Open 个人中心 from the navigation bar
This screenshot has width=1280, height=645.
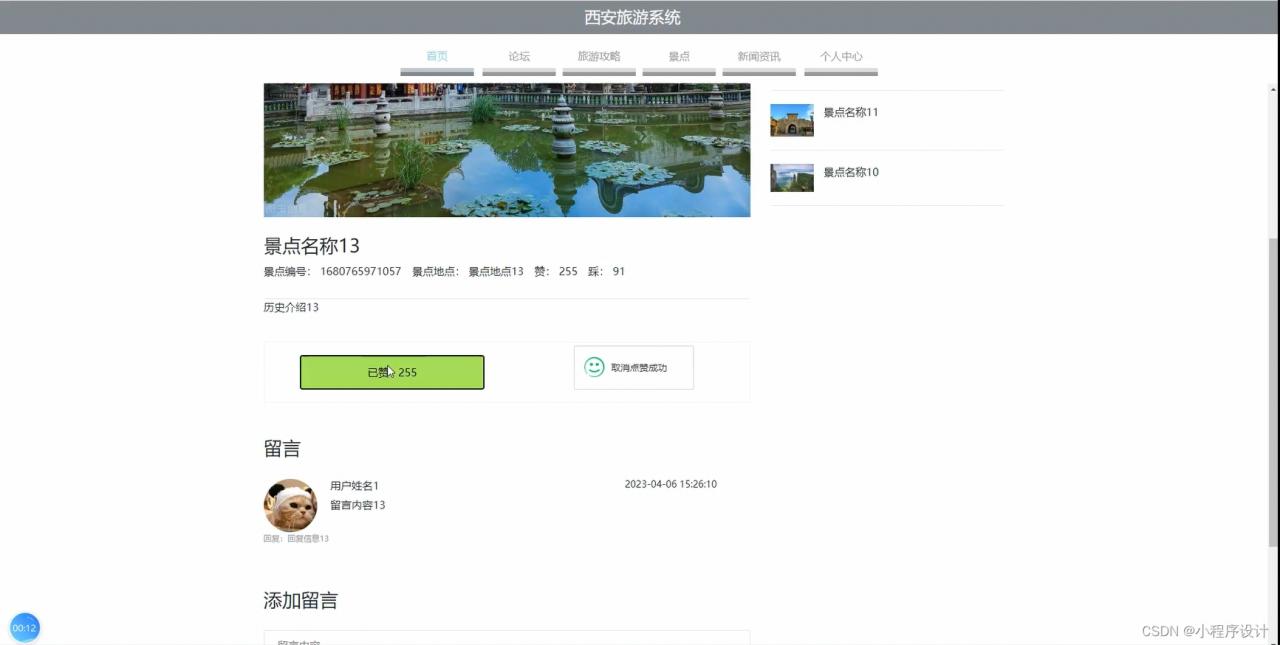pos(840,56)
